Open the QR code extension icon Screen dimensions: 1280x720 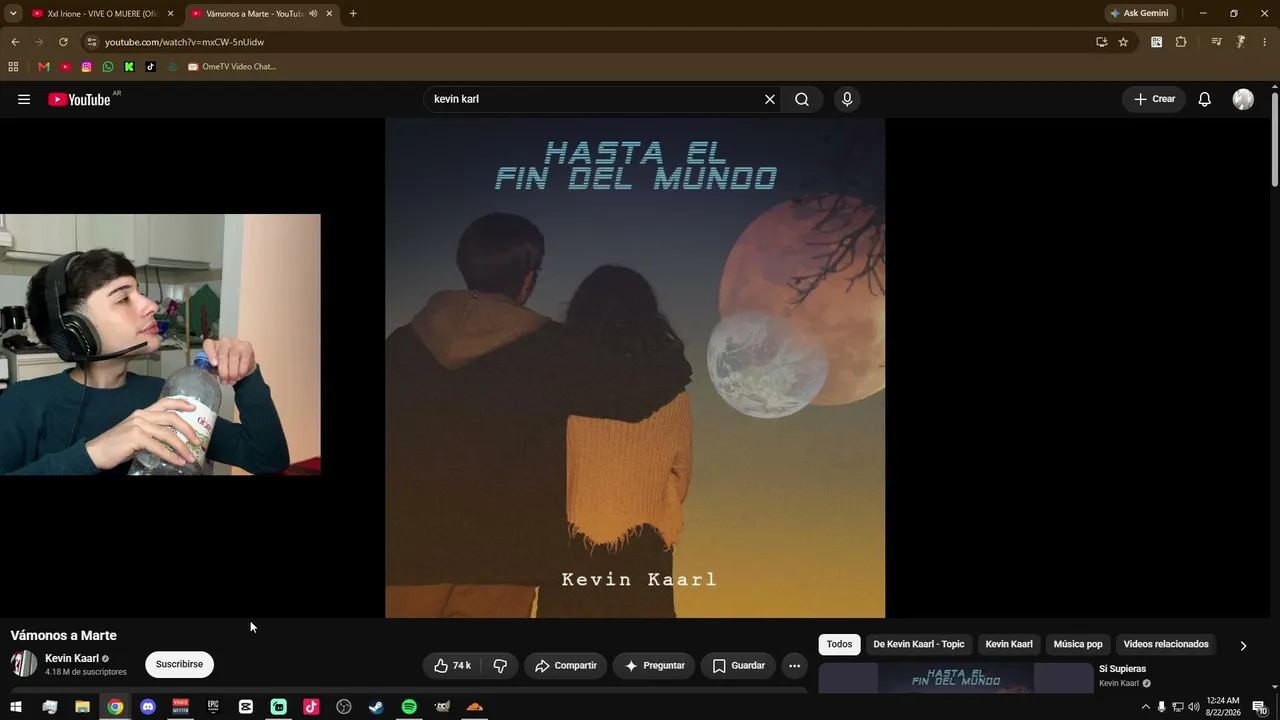pos(1156,42)
